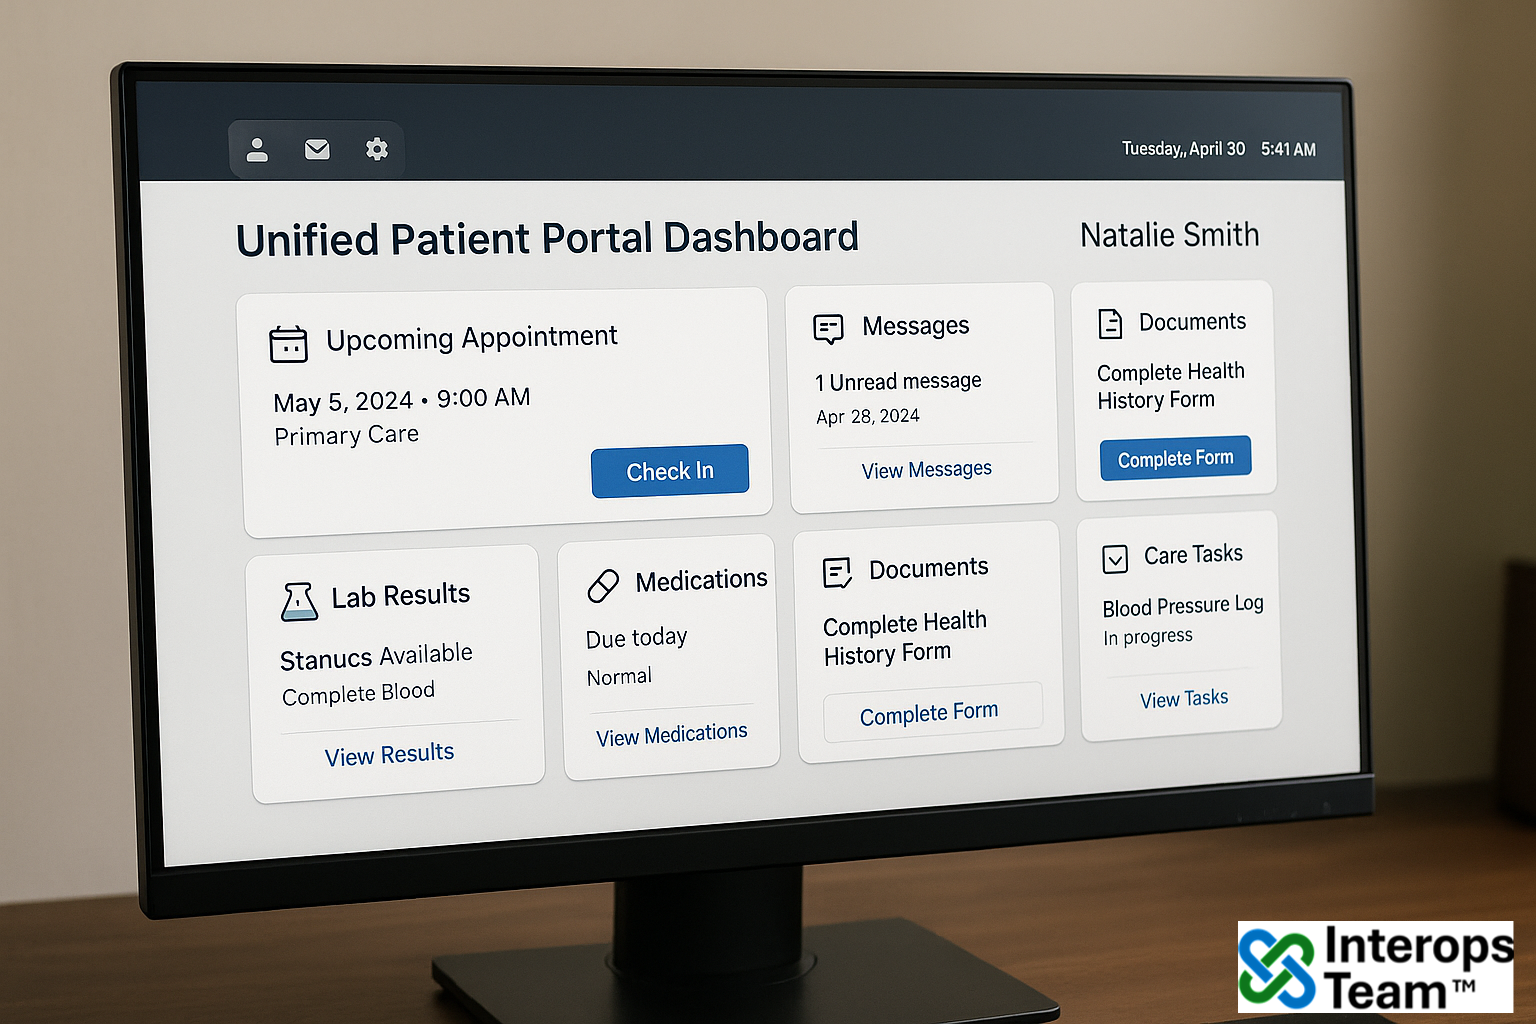The image size is (1536, 1024).
Task: Click the outlined Complete Form button
Action: coord(932,713)
